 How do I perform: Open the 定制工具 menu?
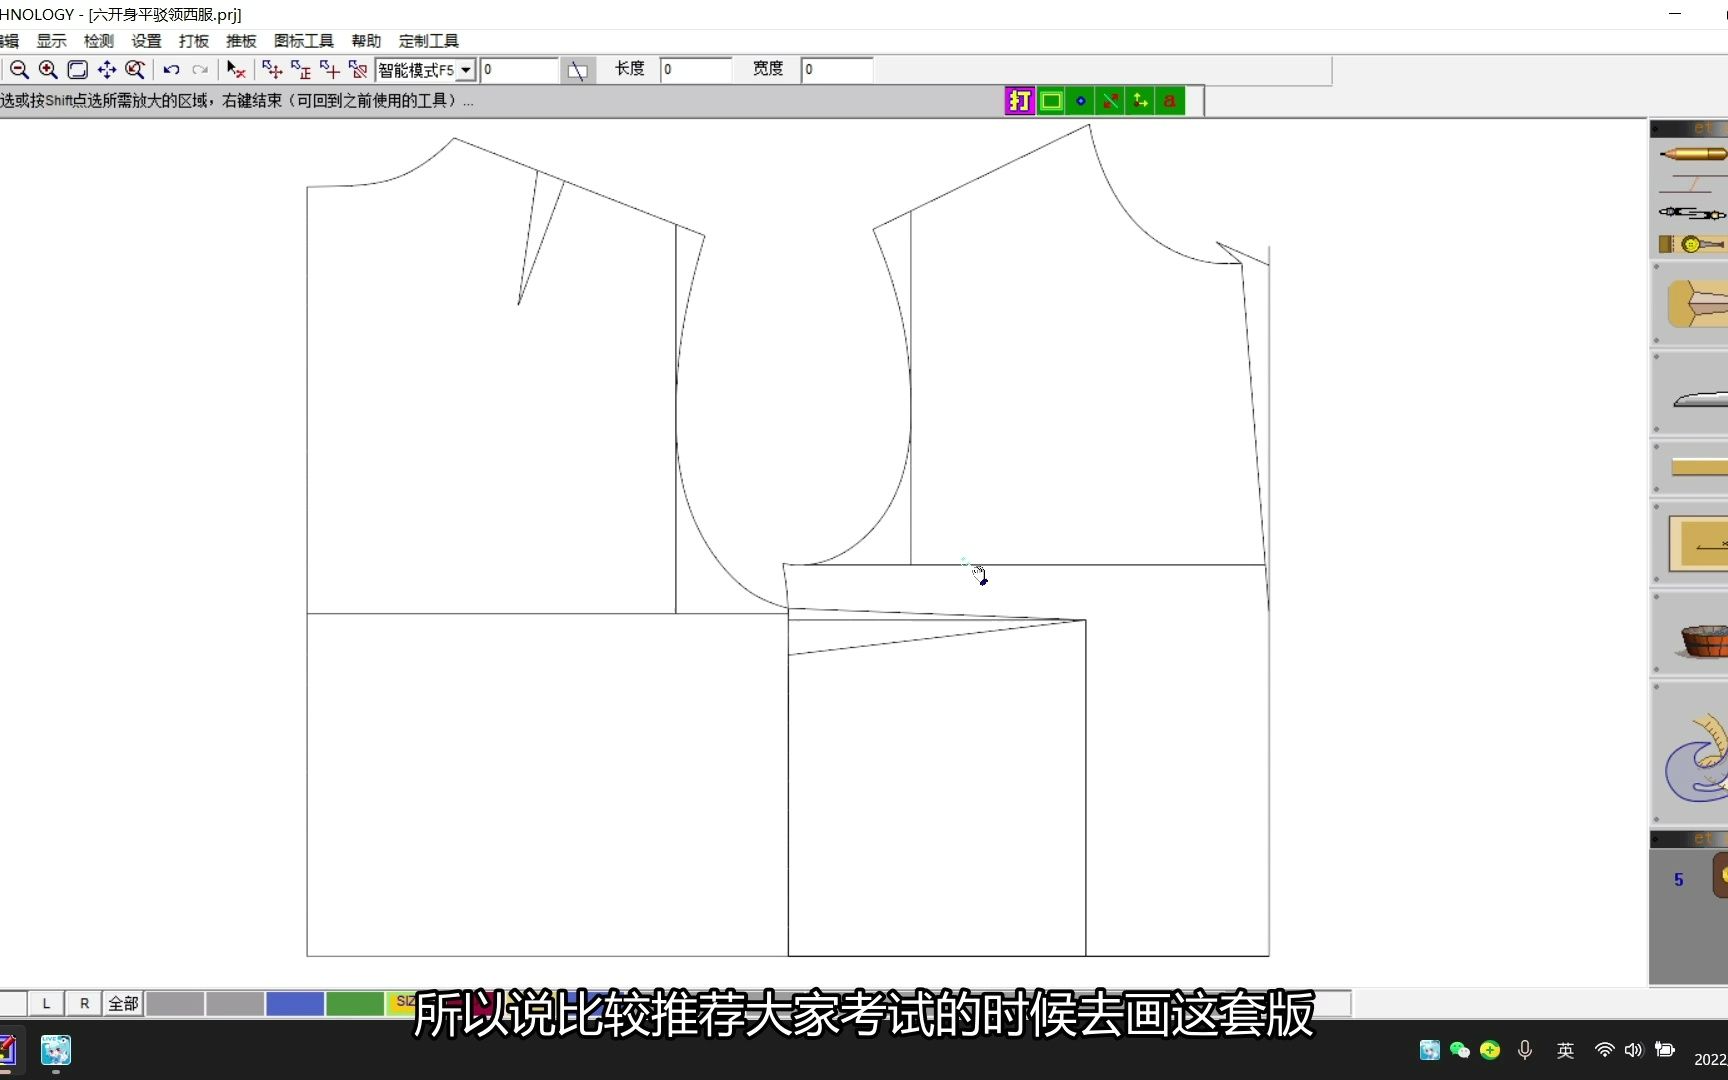[429, 41]
